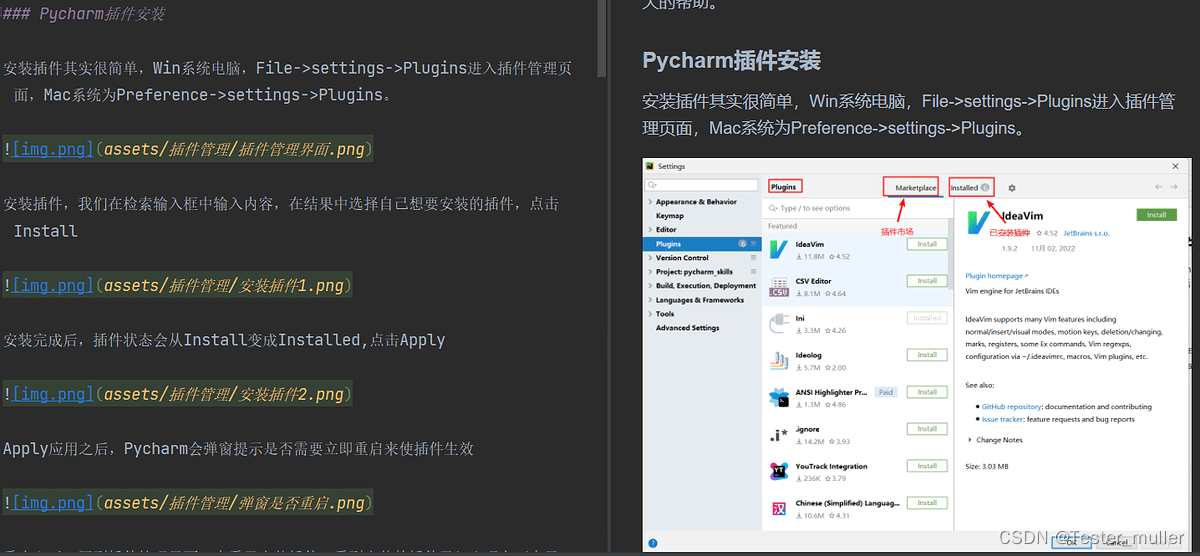The height and width of the screenshot is (556, 1200).
Task: Install the ANSI Highlighter plugin
Action: [927, 392]
